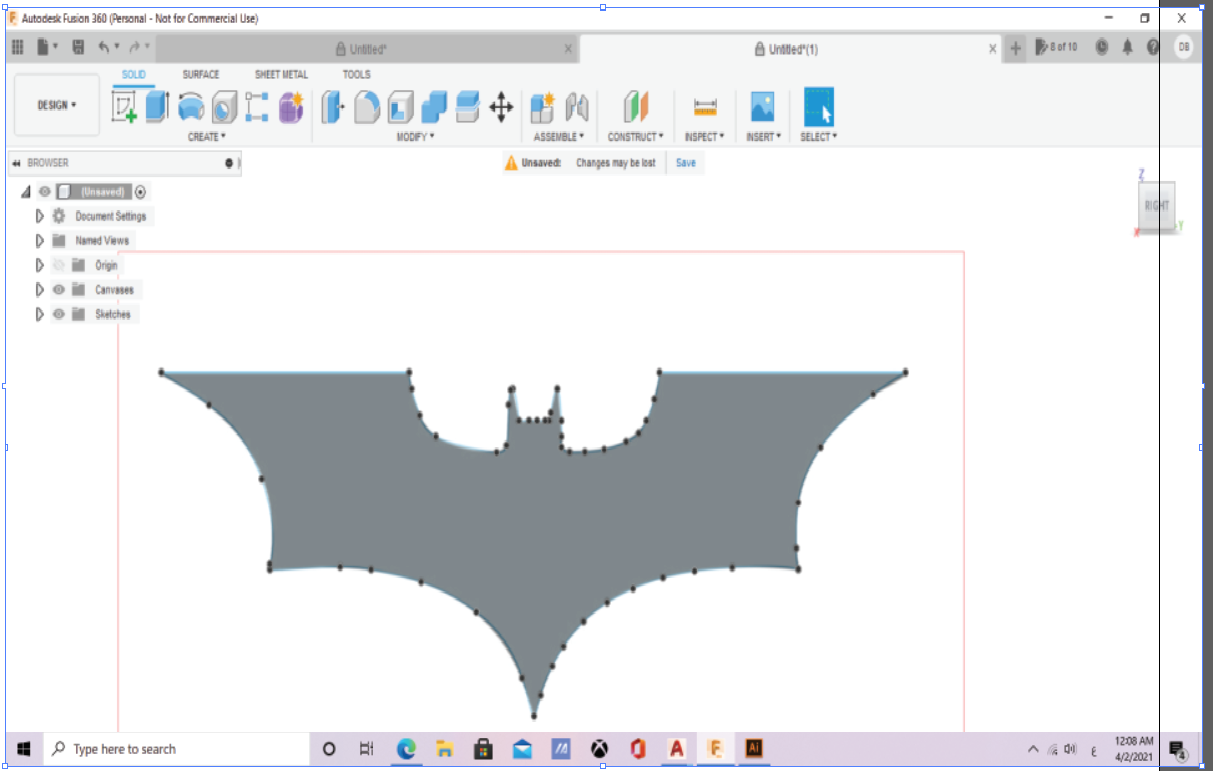Select the Revolve tool

pos(191,107)
